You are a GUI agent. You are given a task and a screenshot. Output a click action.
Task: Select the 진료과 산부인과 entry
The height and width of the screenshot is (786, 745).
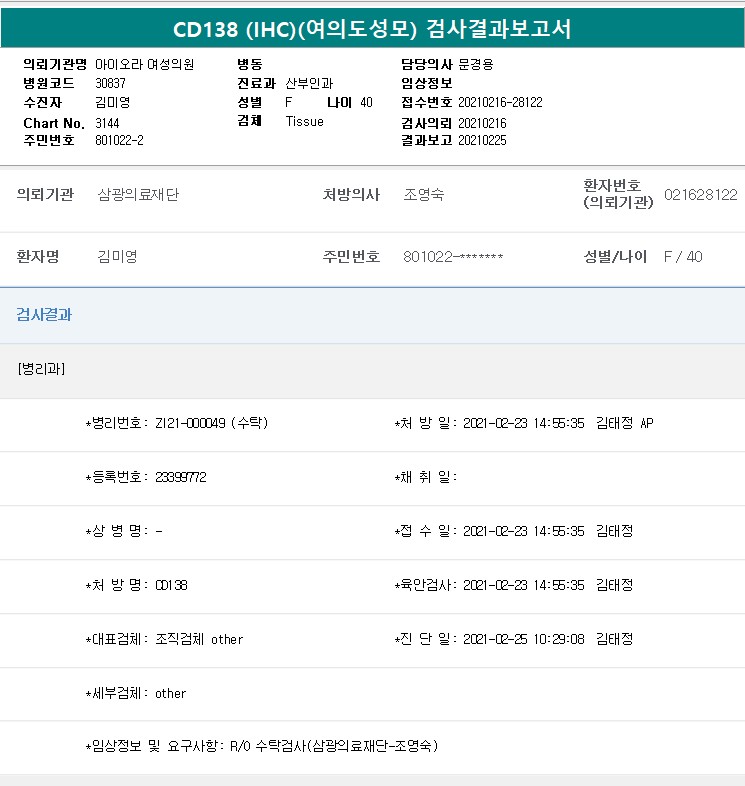click(x=310, y=83)
